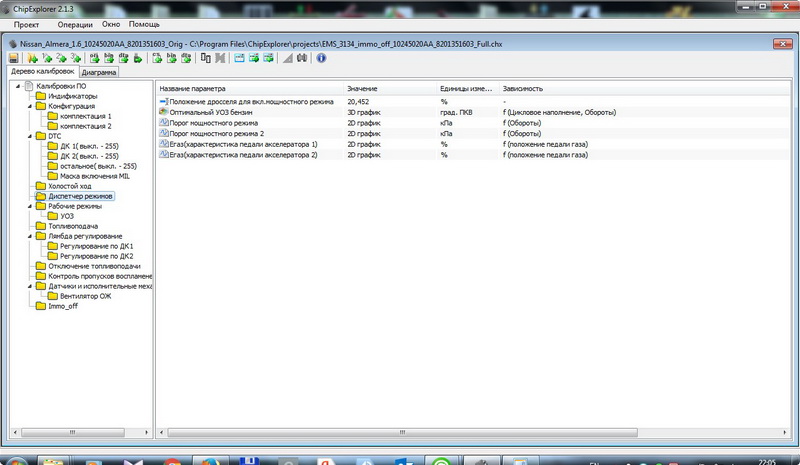The height and width of the screenshot is (465, 800).
Task: Select the Холостой ход folder
Action: [x=69, y=186]
